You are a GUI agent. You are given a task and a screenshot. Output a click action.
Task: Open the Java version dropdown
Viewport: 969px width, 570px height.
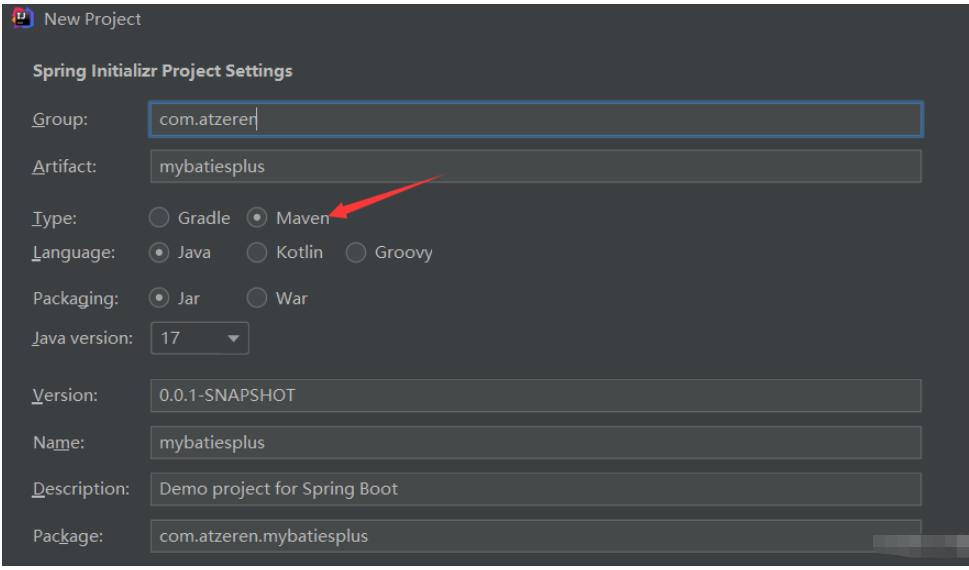(x=199, y=338)
